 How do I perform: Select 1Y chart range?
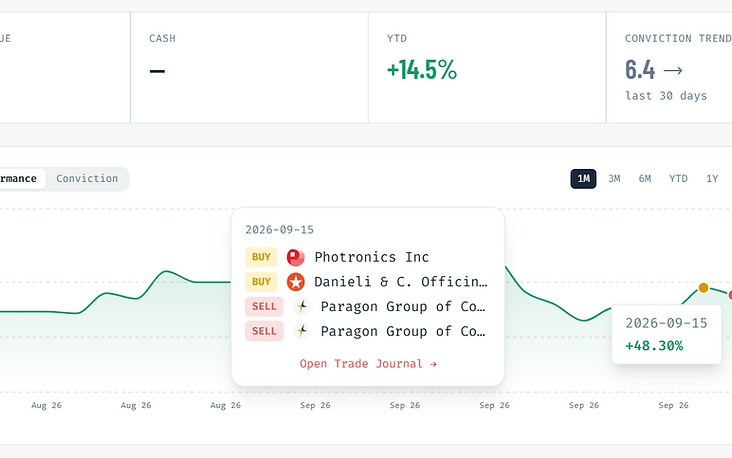712,179
